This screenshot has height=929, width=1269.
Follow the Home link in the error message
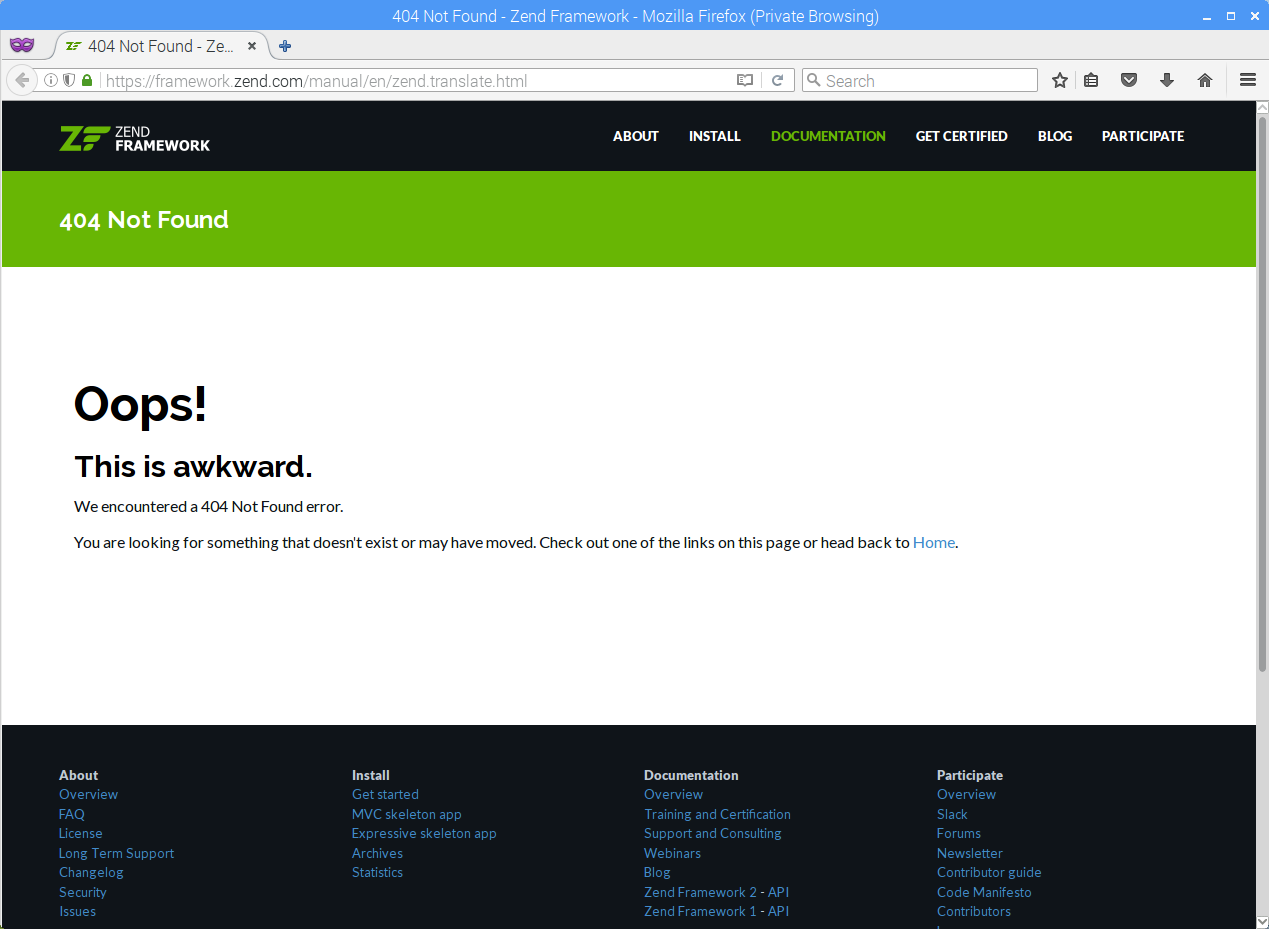click(x=934, y=542)
